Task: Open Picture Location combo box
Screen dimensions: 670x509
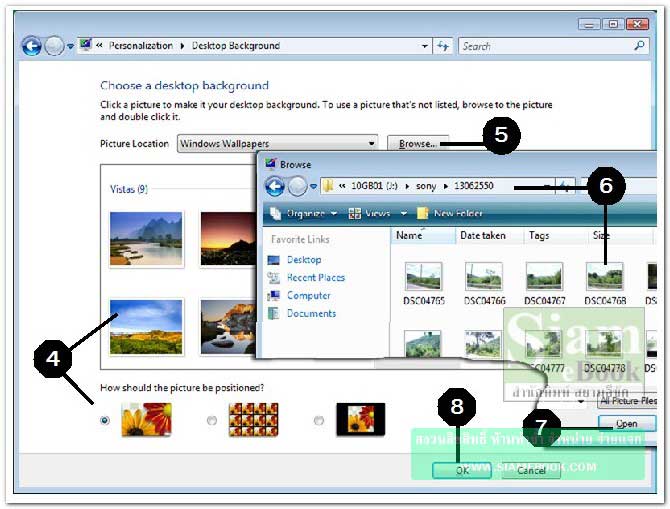Action: (x=278, y=144)
